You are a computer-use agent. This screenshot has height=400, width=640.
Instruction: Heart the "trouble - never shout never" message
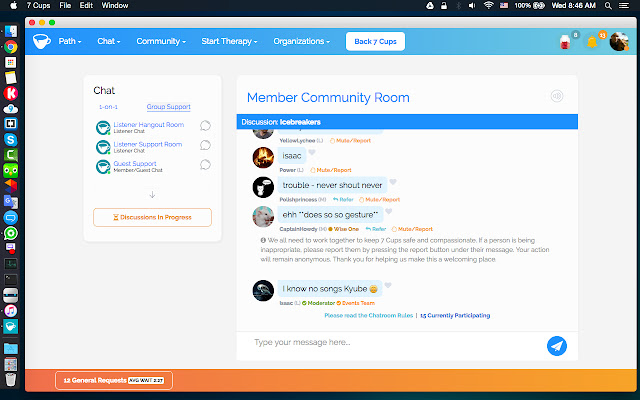pyautogui.click(x=393, y=182)
